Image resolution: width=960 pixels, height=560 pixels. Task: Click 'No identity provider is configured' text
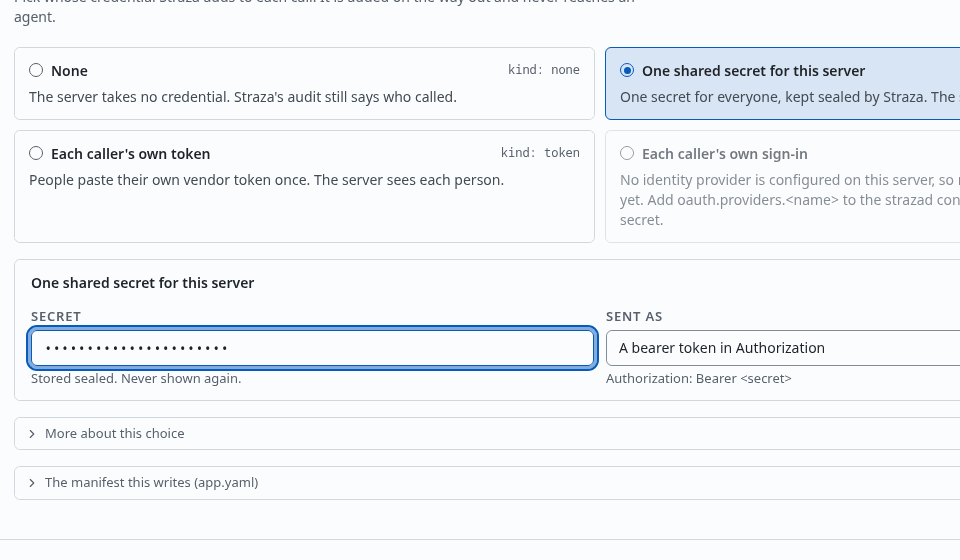790,200
